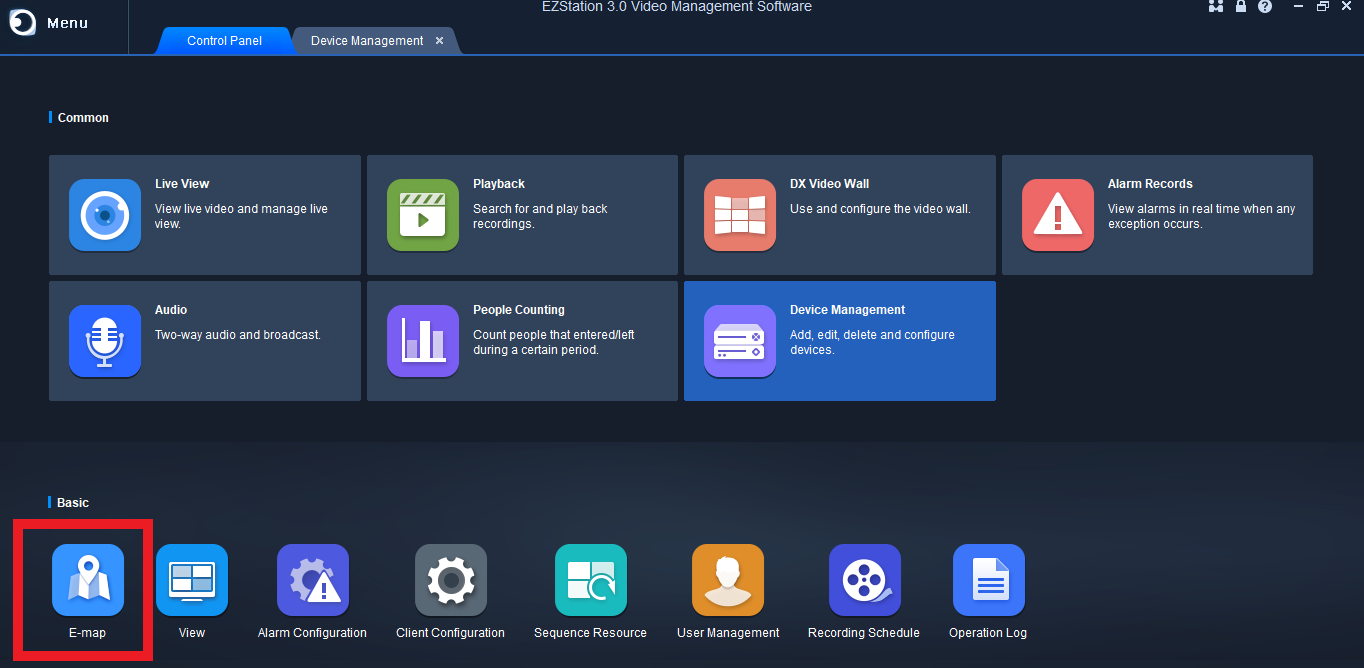Open Live View
This screenshot has height=668, width=1364.
tap(204, 215)
